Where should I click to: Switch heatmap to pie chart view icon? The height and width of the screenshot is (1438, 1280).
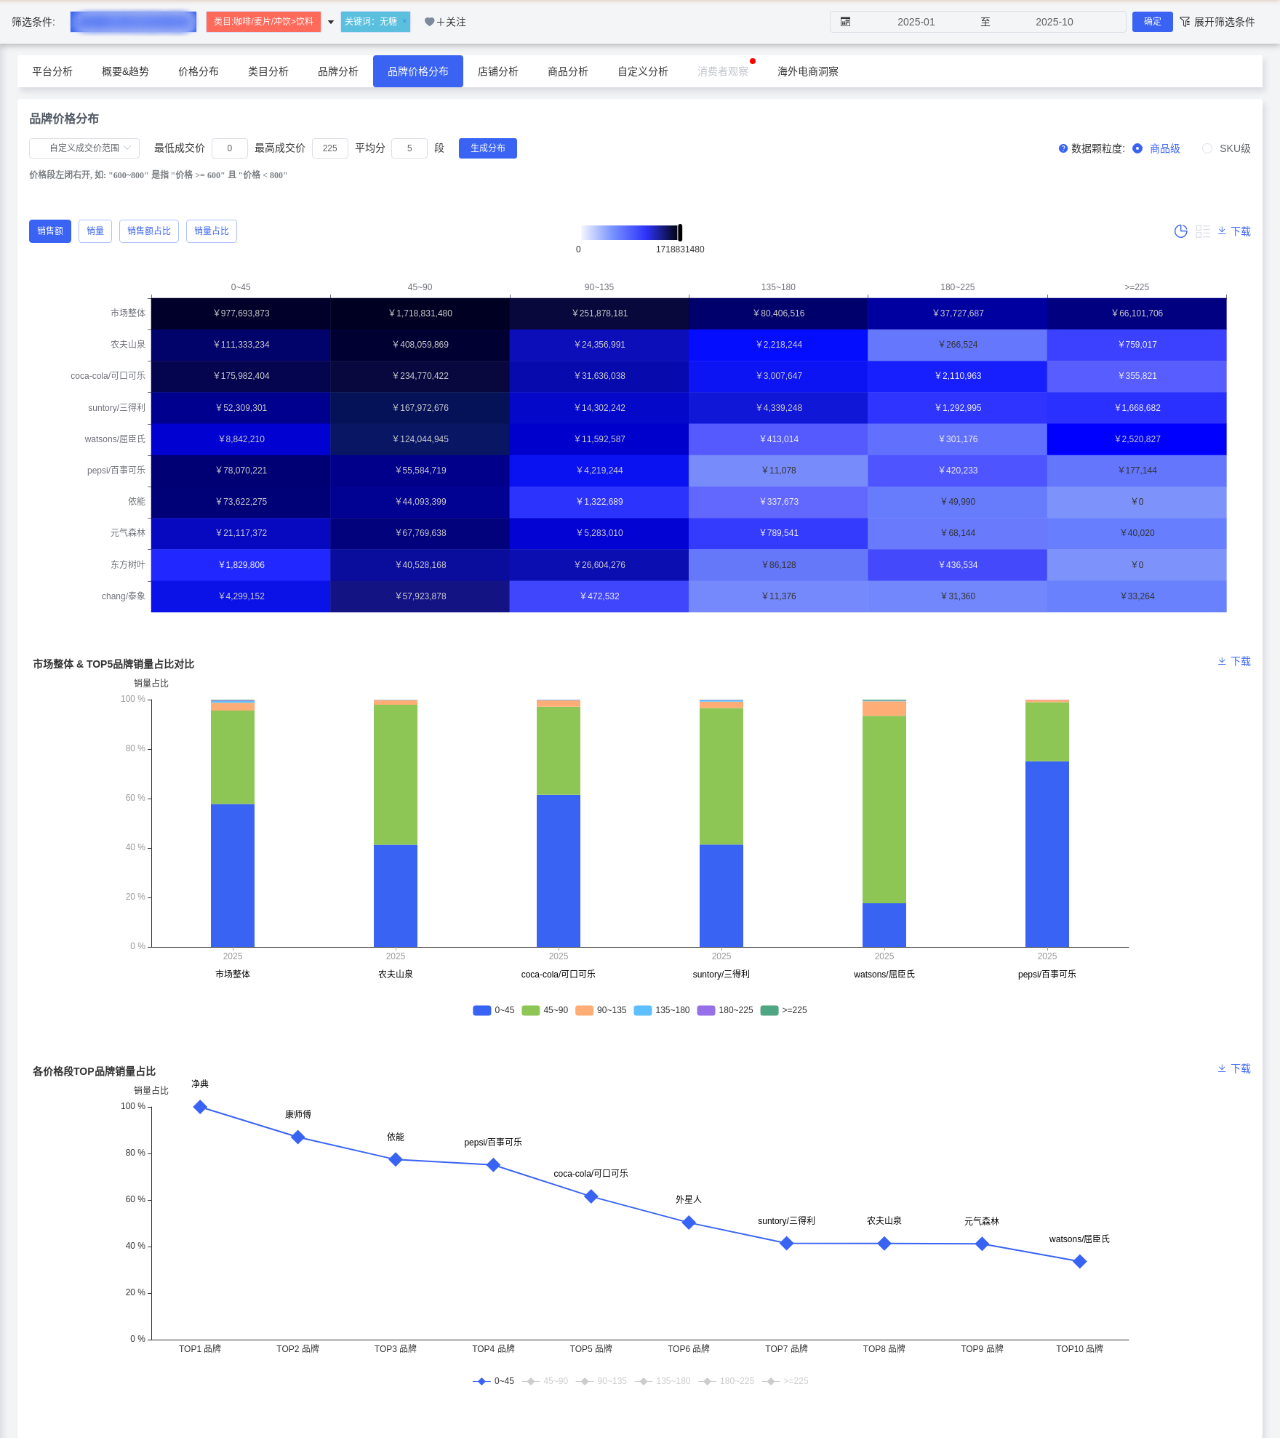click(1180, 231)
